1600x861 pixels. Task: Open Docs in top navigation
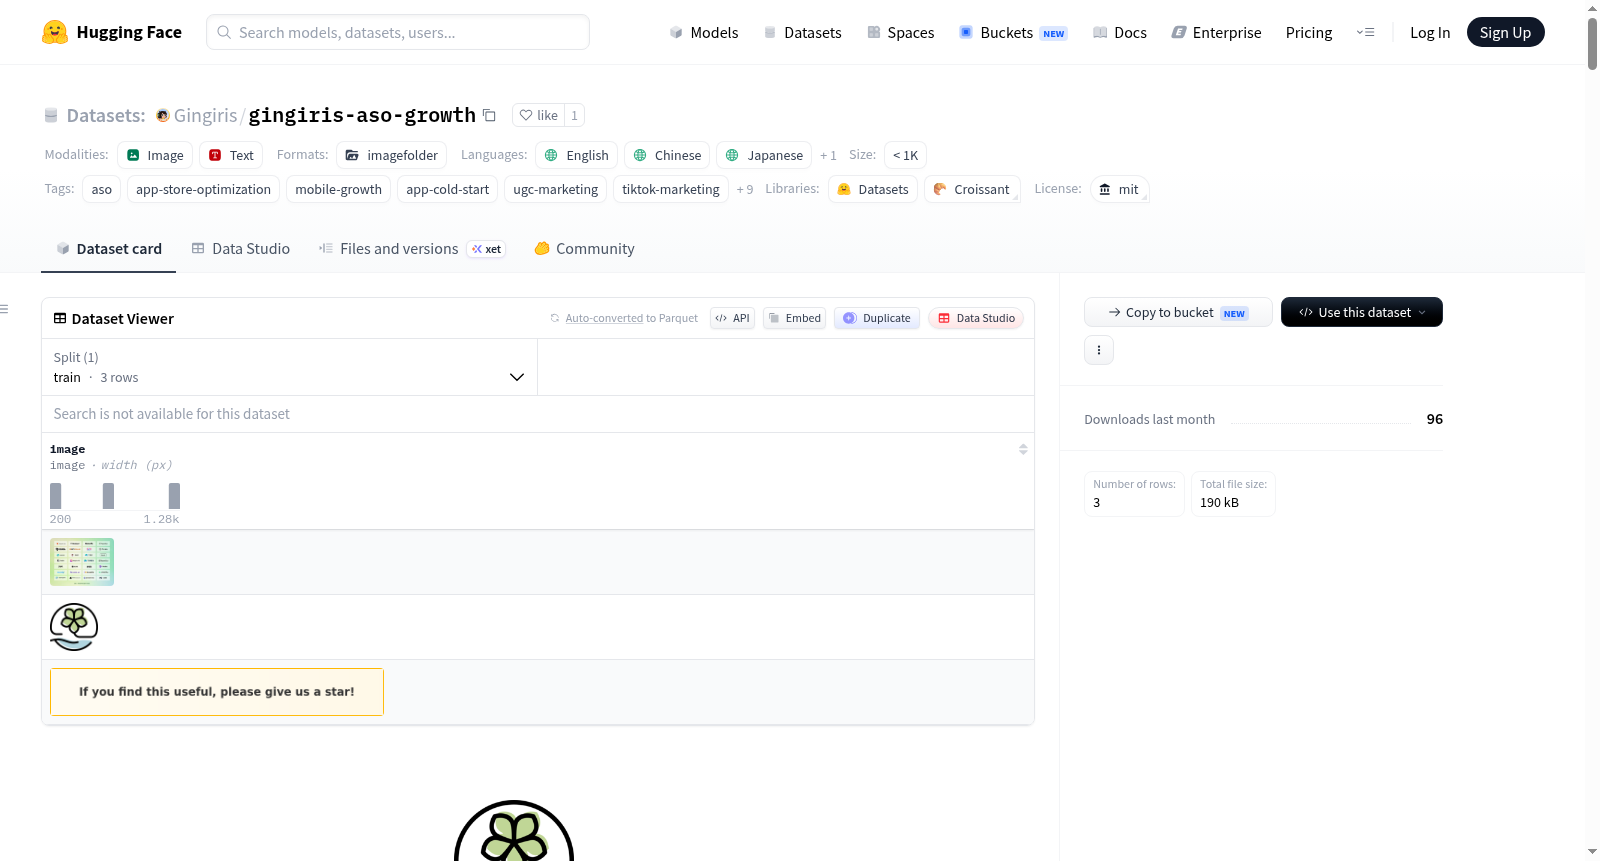1120,32
